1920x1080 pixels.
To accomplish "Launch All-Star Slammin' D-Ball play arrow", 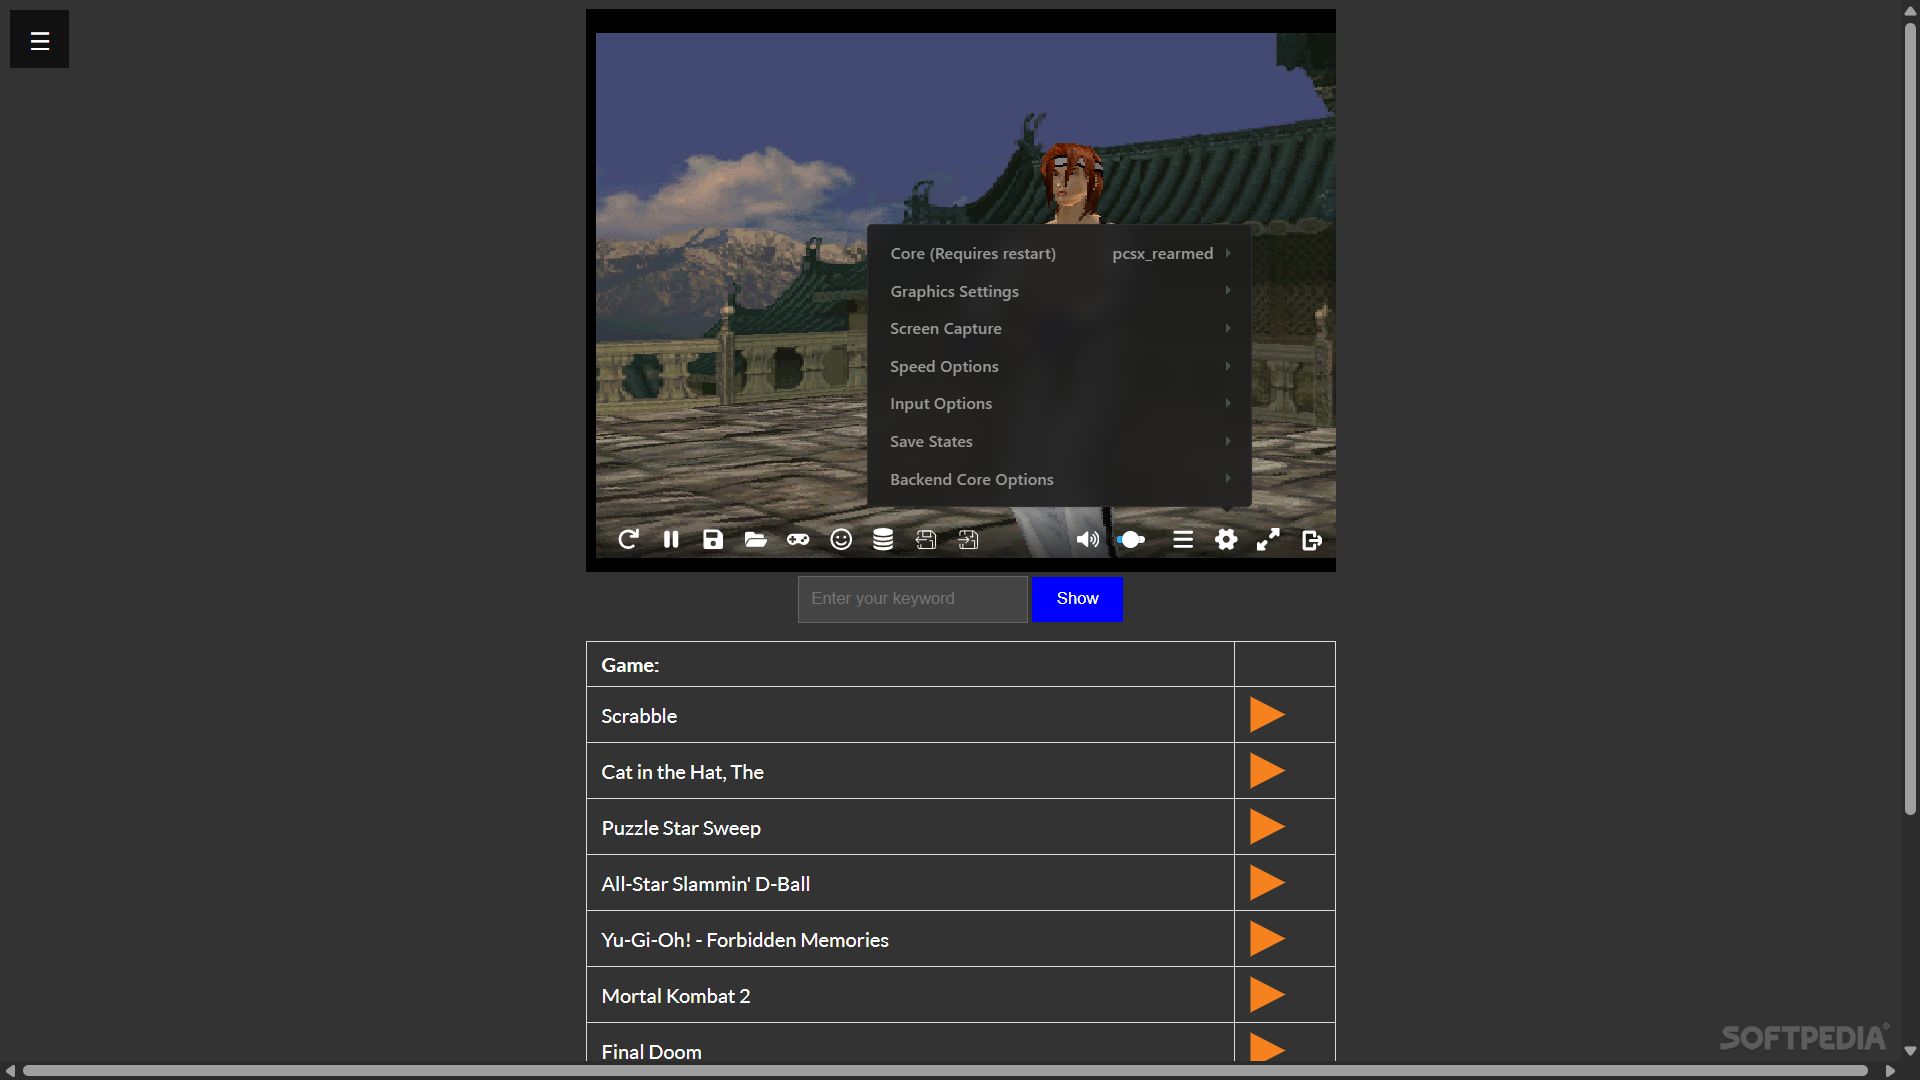I will click(x=1267, y=883).
